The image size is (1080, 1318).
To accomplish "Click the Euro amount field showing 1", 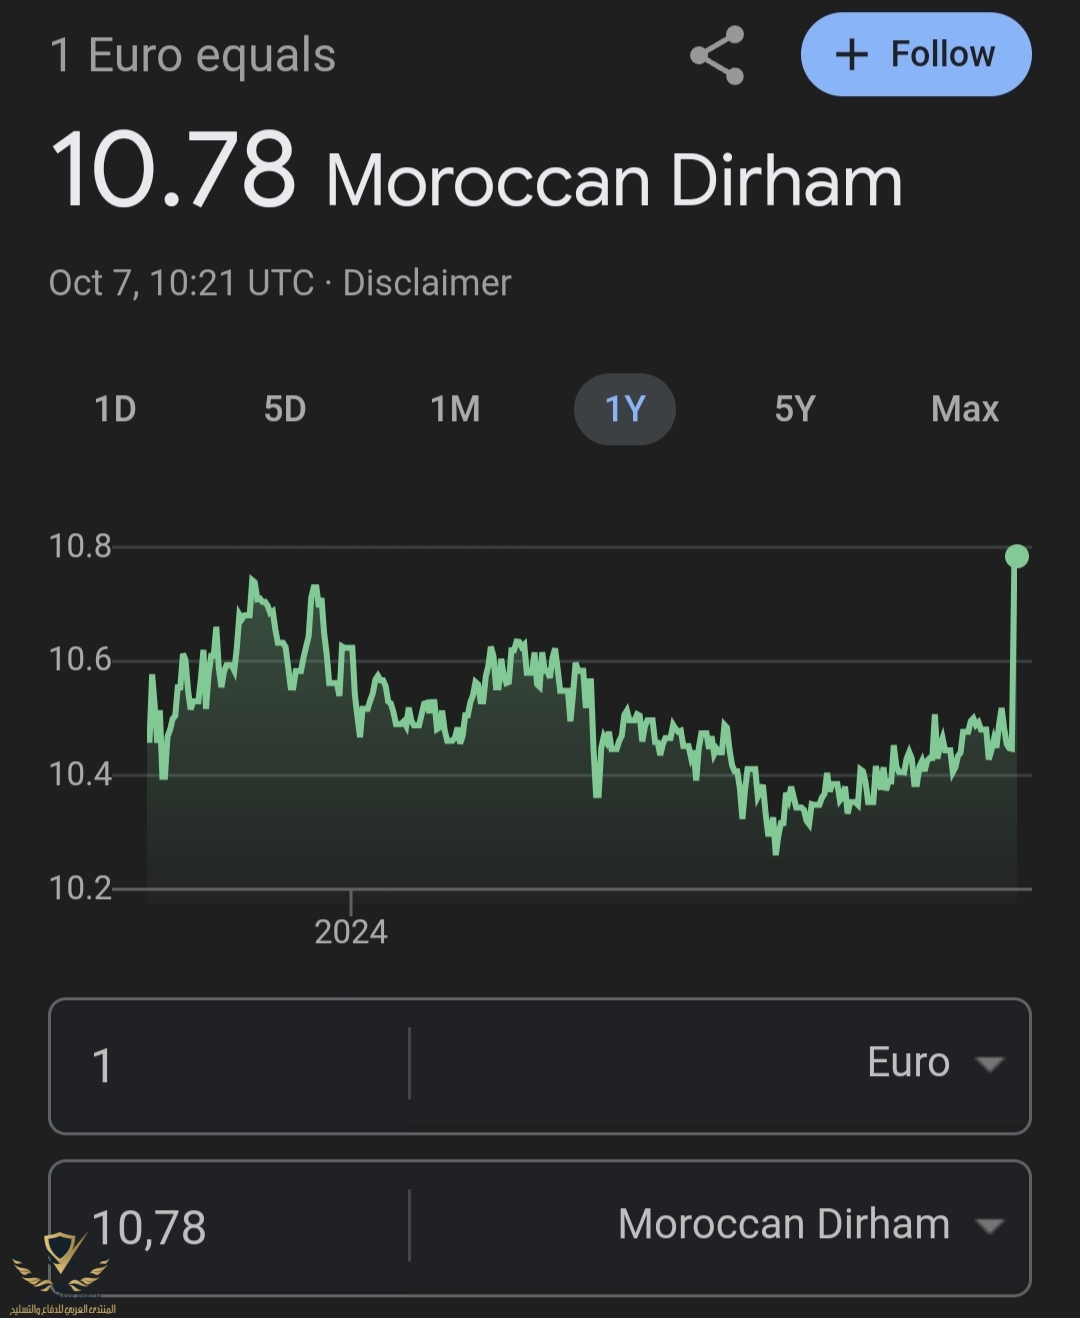I will pyautogui.click(x=230, y=1065).
